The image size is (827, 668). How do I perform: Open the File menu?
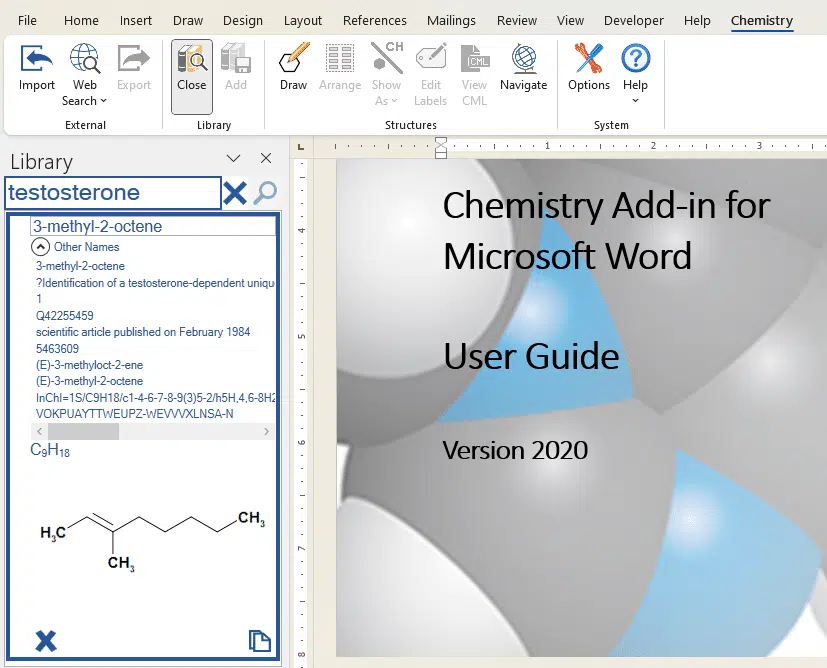(27, 21)
